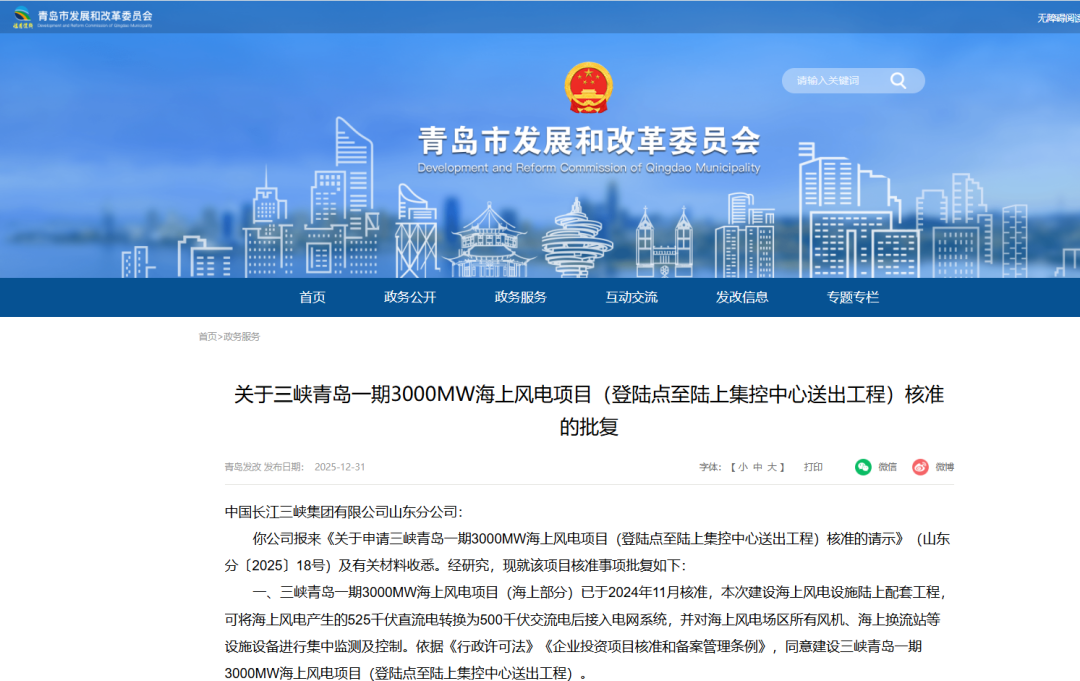Screen dimensions: 1080x681
Task: Switch to the 首页 tab
Action: pos(313,297)
